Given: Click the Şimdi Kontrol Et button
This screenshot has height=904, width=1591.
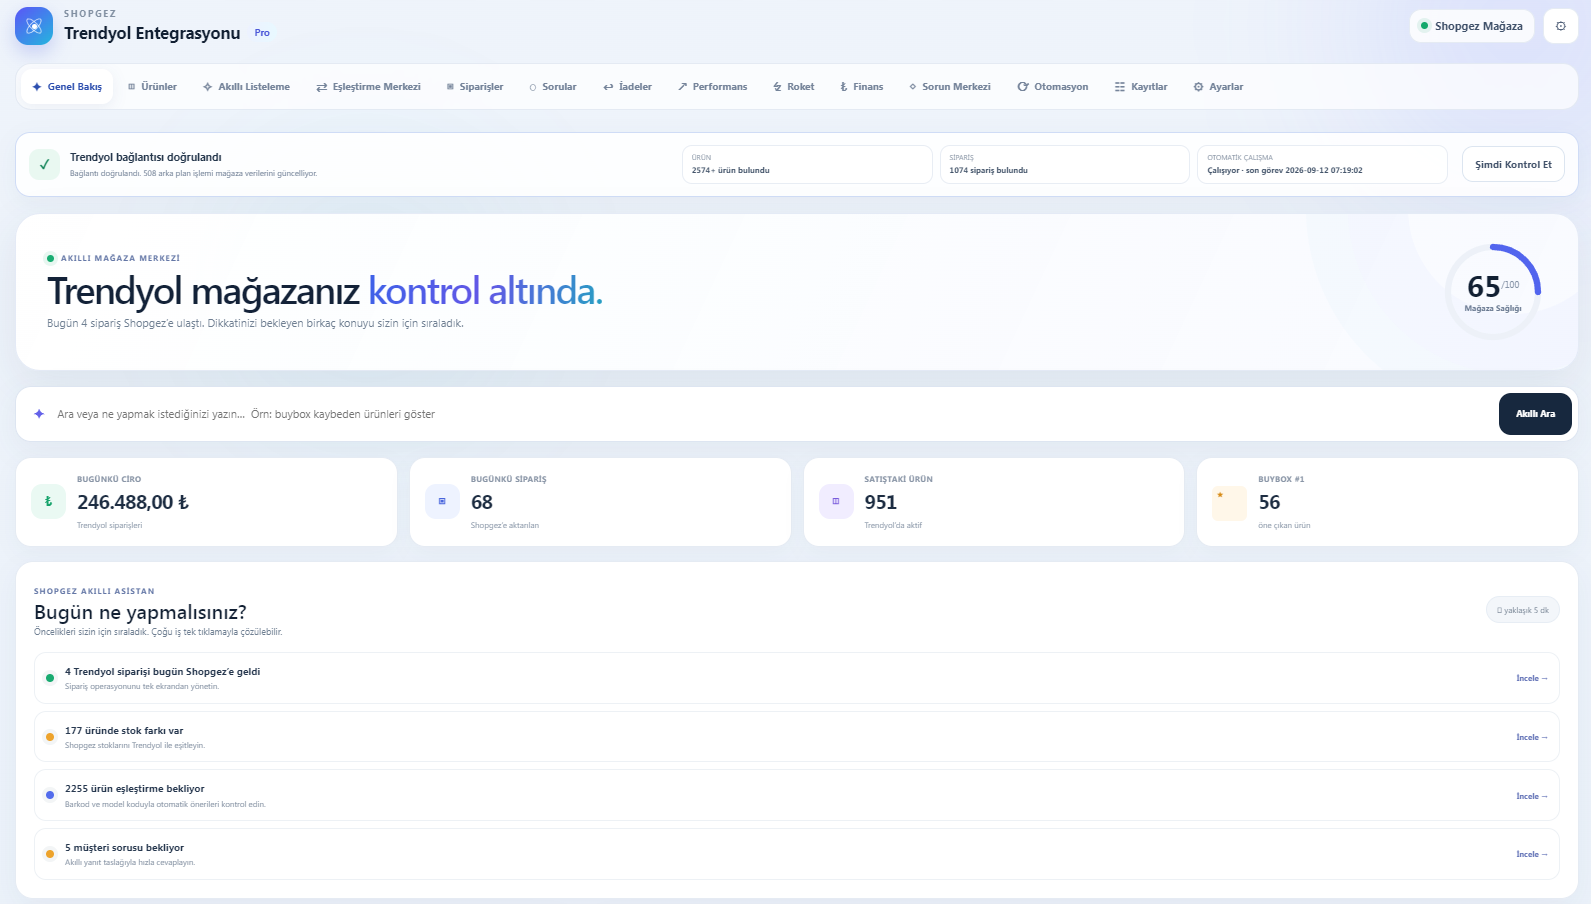Looking at the screenshot, I should click(x=1513, y=165).
